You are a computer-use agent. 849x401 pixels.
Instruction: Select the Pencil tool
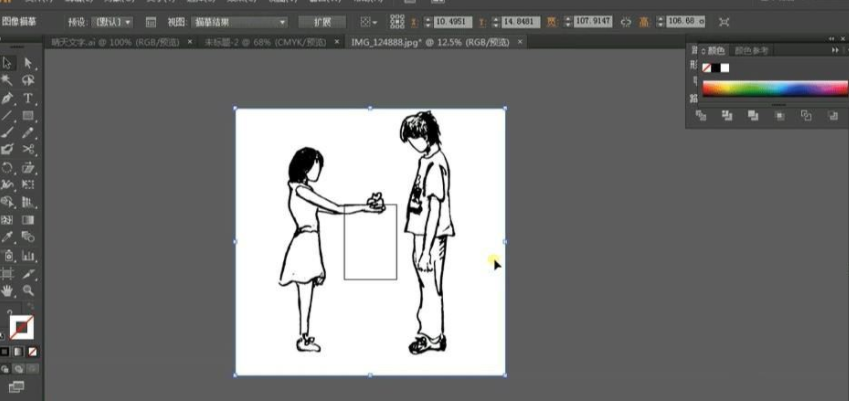pos(28,133)
